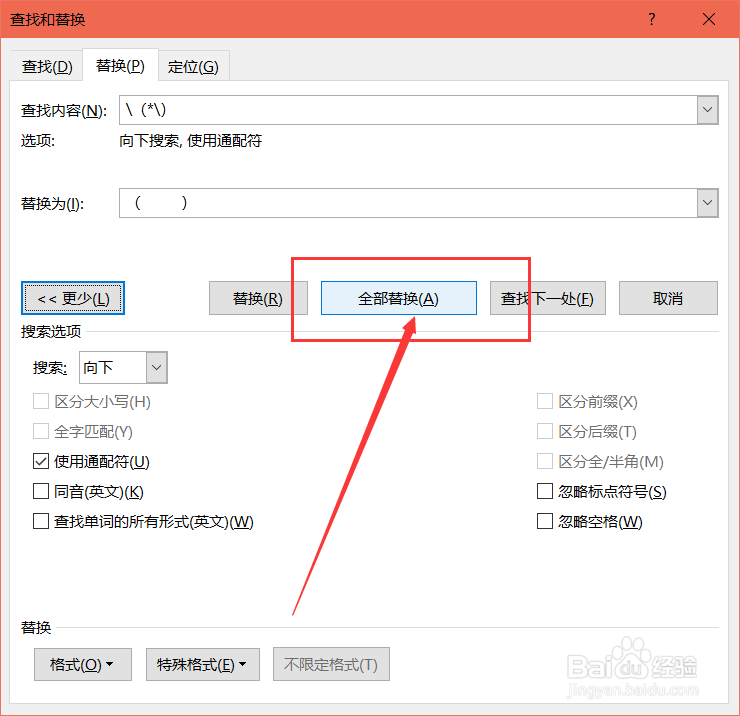Collapse options with 更少(L) button
The height and width of the screenshot is (716, 740).
click(x=73, y=298)
